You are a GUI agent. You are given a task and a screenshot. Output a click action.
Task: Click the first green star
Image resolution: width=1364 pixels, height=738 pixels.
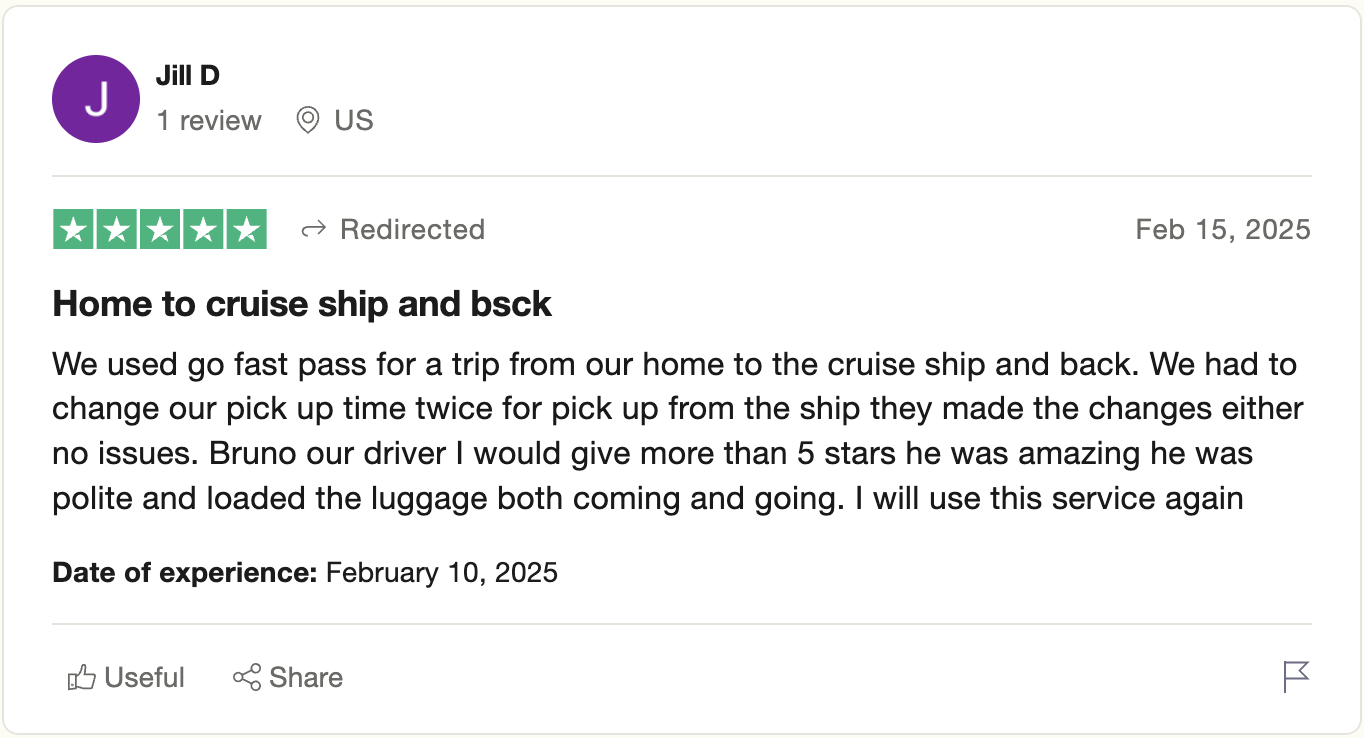coord(73,229)
